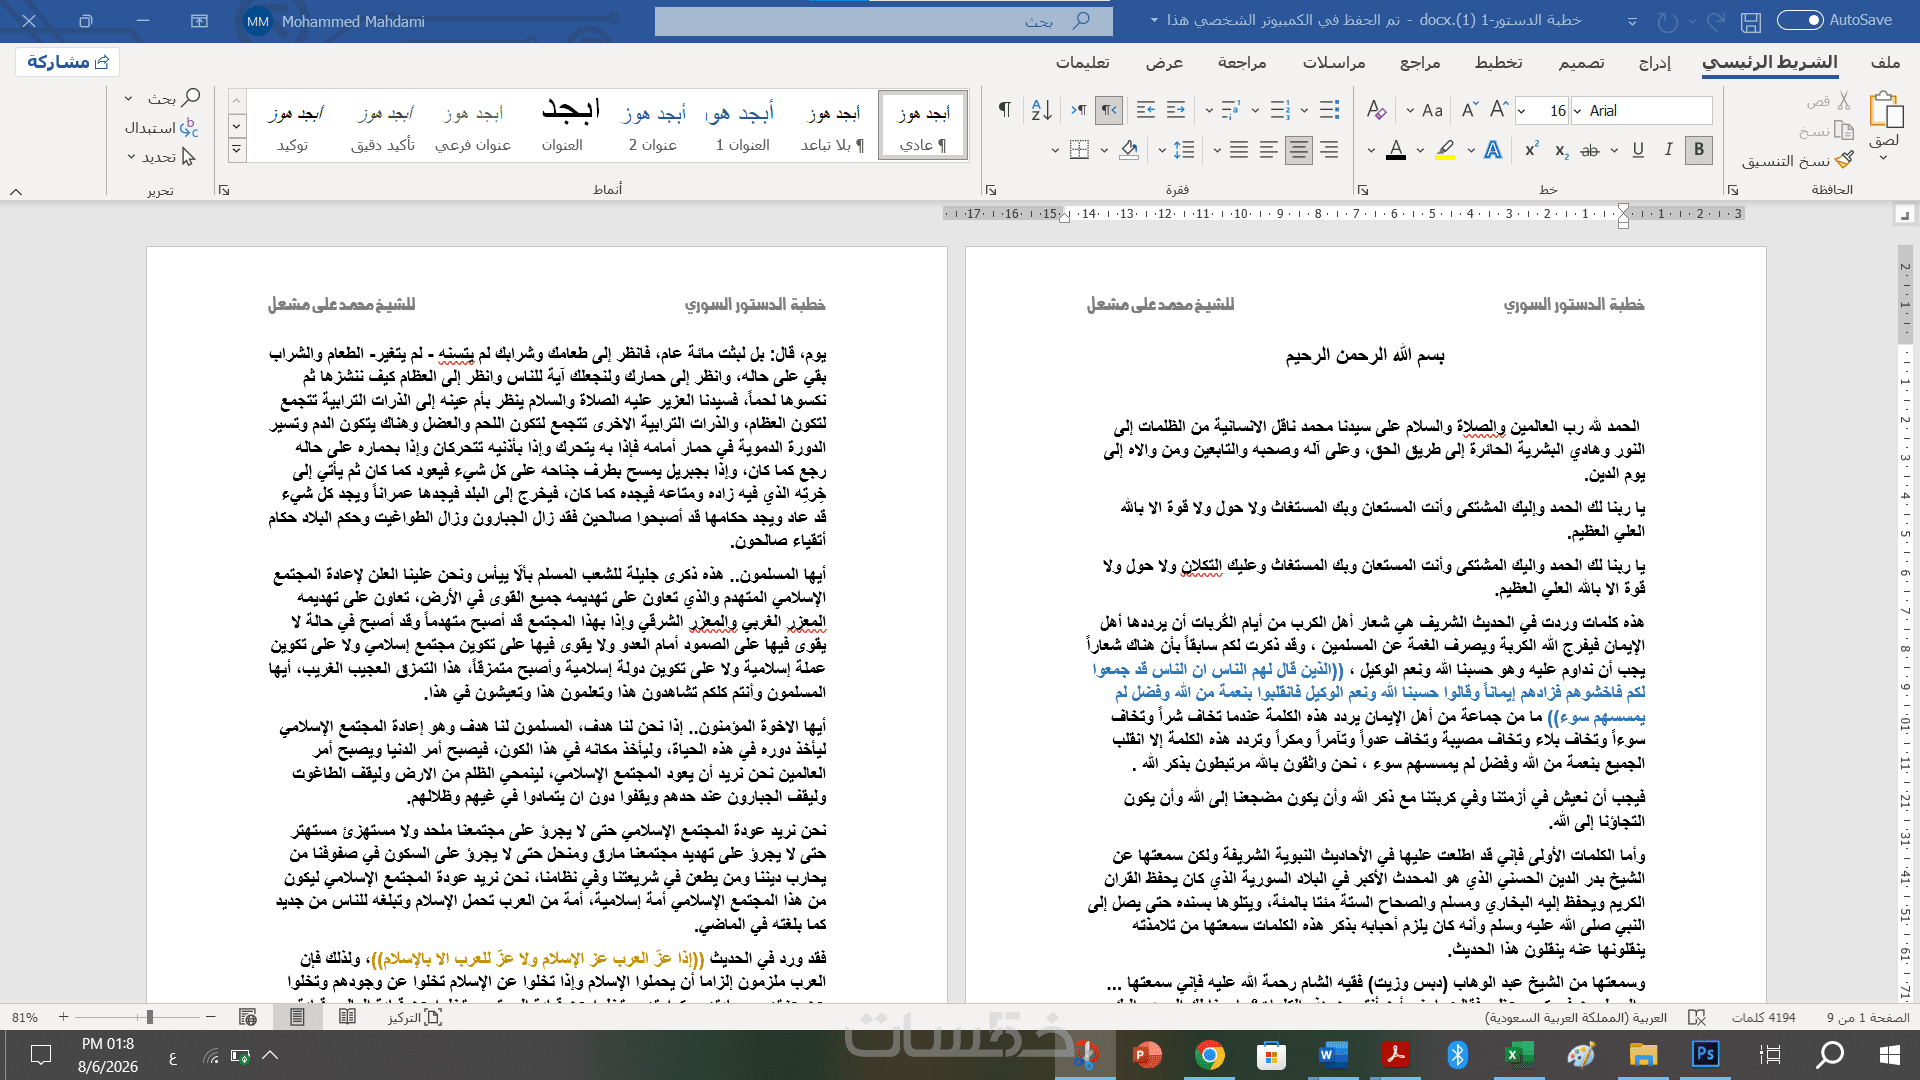Turn on the AutoSave switch
The height and width of the screenshot is (1080, 1920).
click(x=1800, y=20)
